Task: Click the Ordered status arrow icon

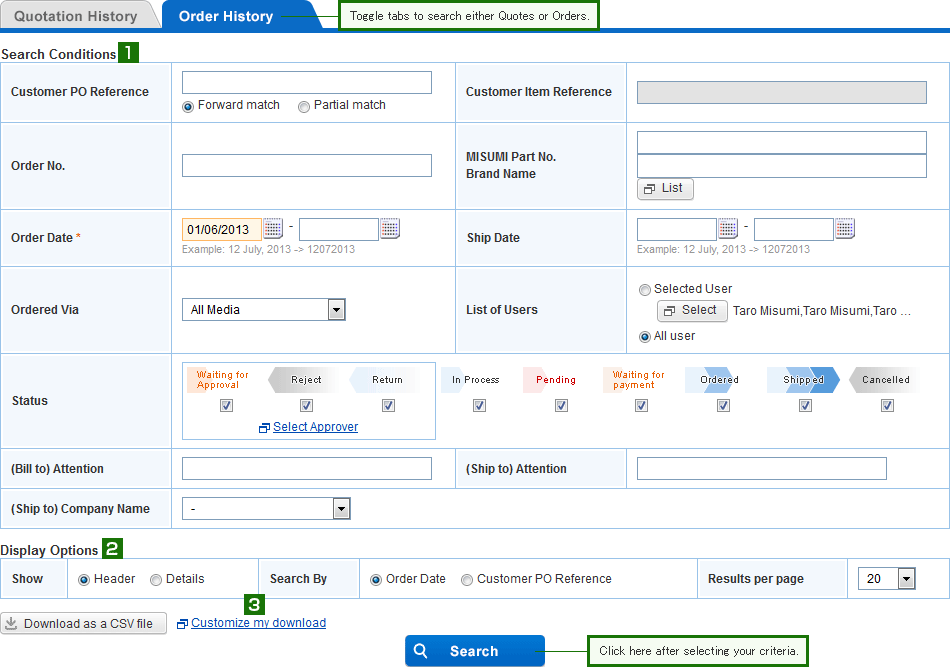Action: coord(719,380)
